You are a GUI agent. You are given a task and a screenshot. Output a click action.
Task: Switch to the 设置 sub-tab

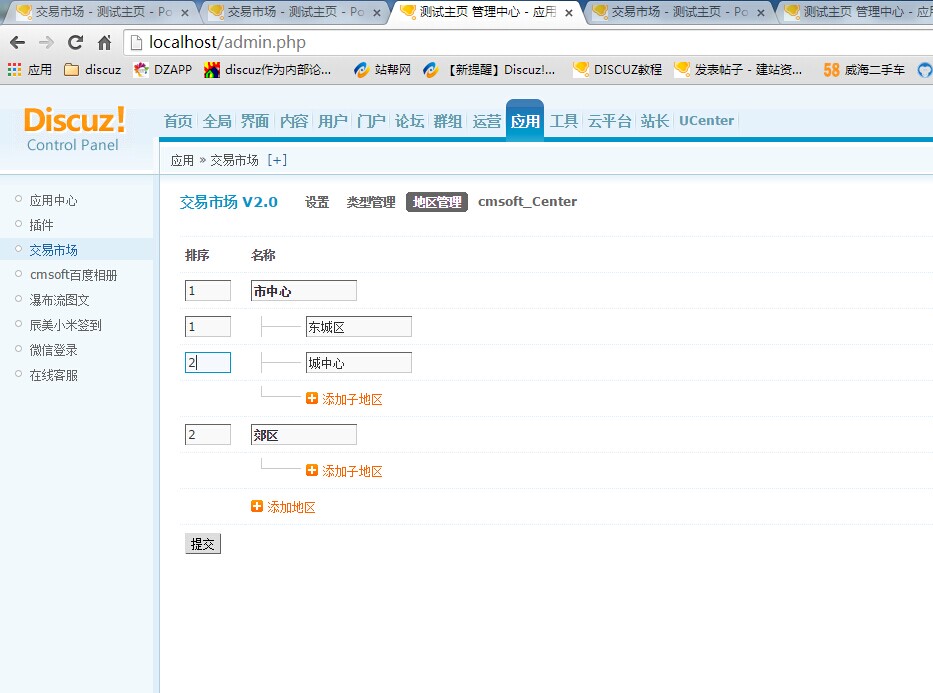317,202
